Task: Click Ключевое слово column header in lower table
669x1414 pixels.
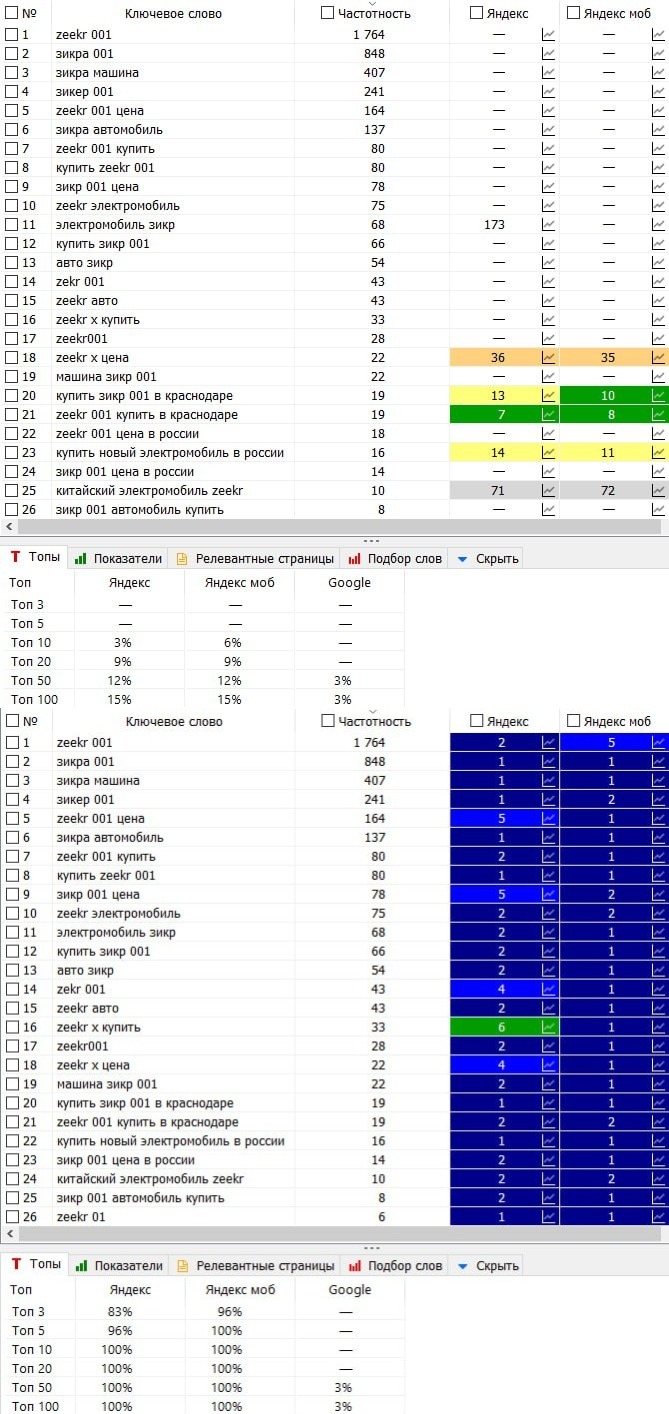Action: 174,721
